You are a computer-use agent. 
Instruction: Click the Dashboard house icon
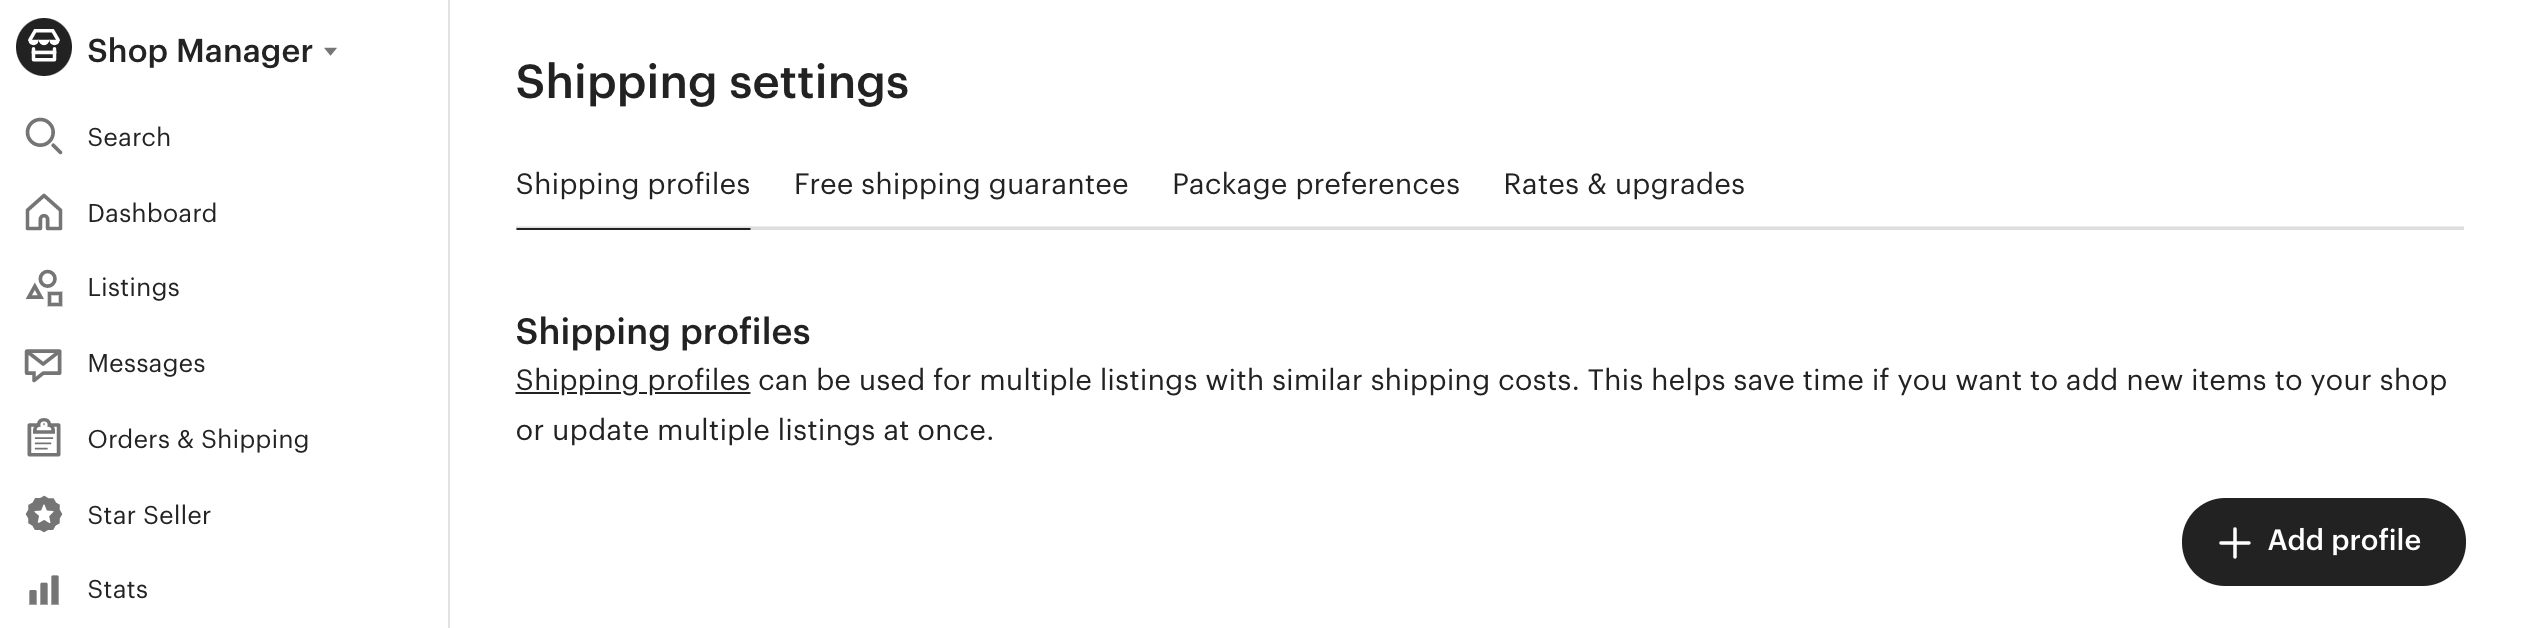pos(43,212)
